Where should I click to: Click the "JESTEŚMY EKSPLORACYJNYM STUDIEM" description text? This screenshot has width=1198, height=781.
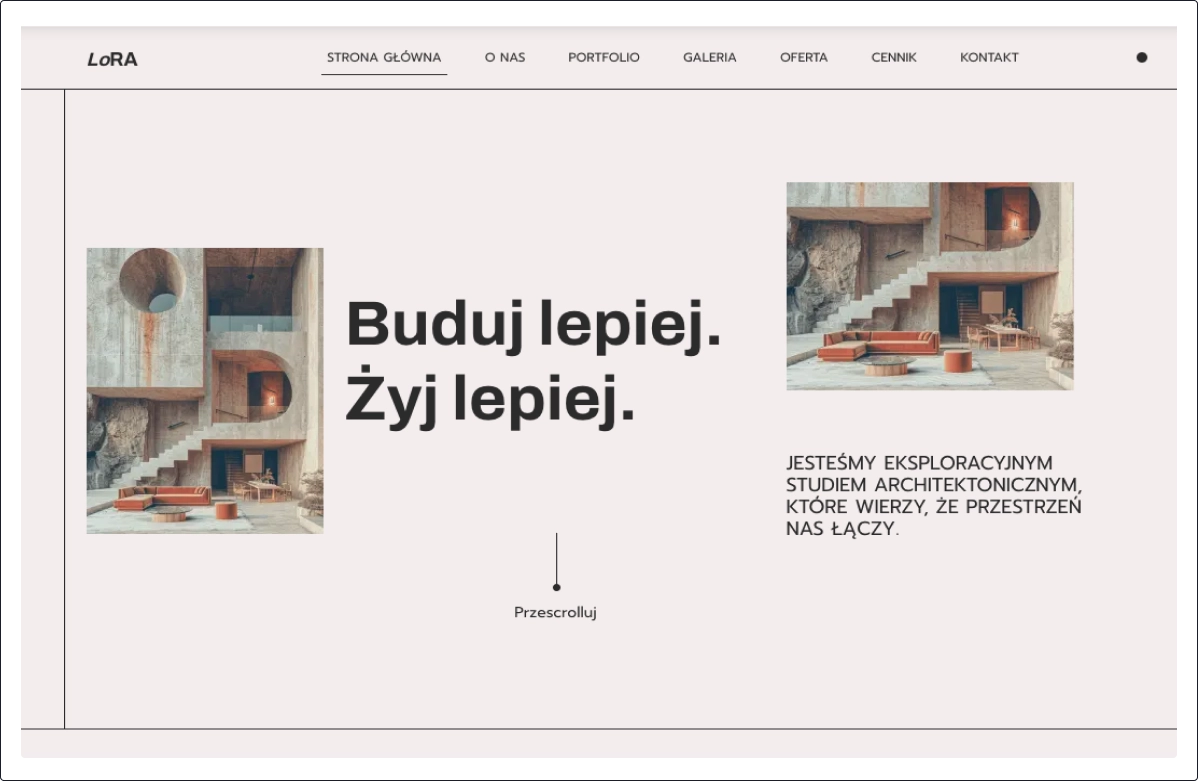933,495
